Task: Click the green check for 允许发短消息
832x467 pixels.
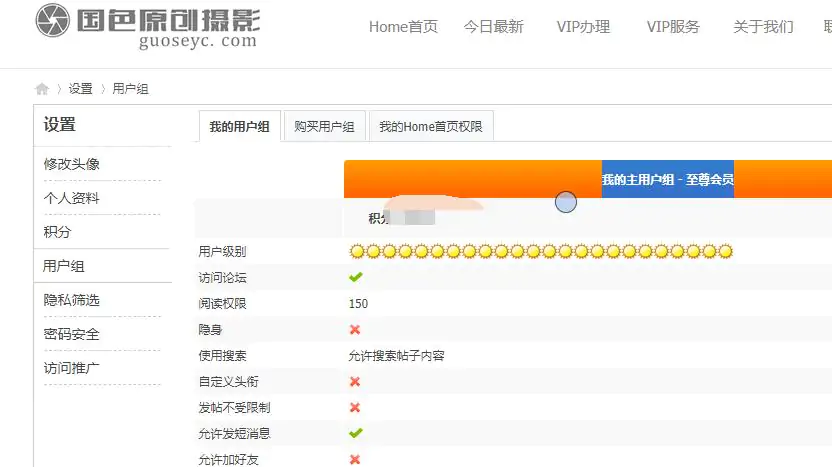Action: [x=356, y=433]
